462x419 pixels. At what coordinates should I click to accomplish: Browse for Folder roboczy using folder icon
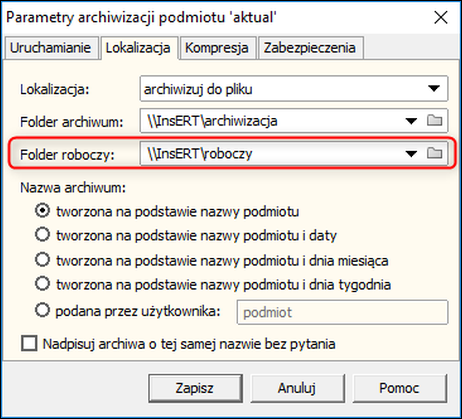[x=434, y=153]
